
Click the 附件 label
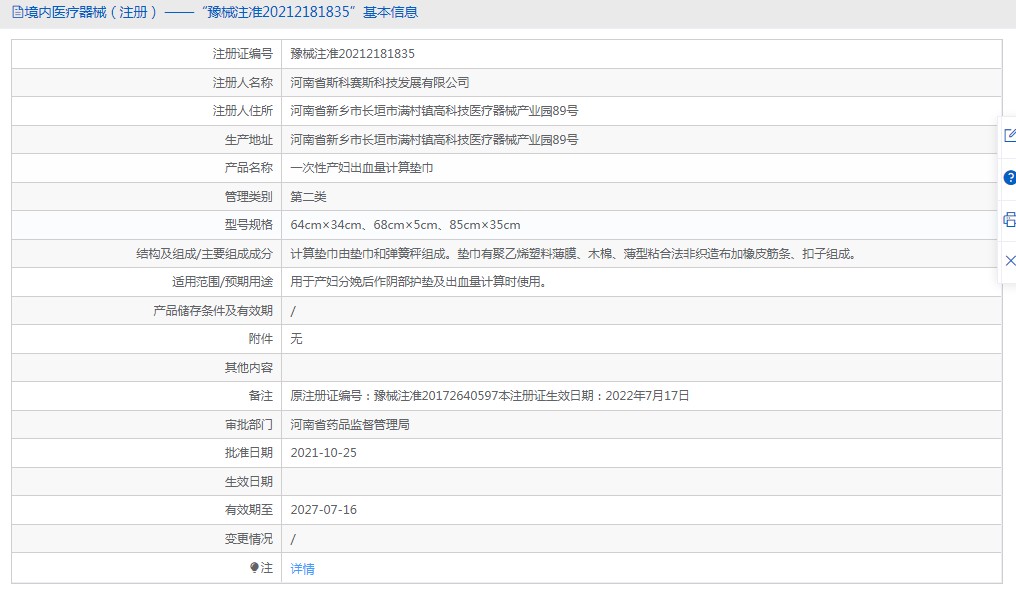coord(261,339)
